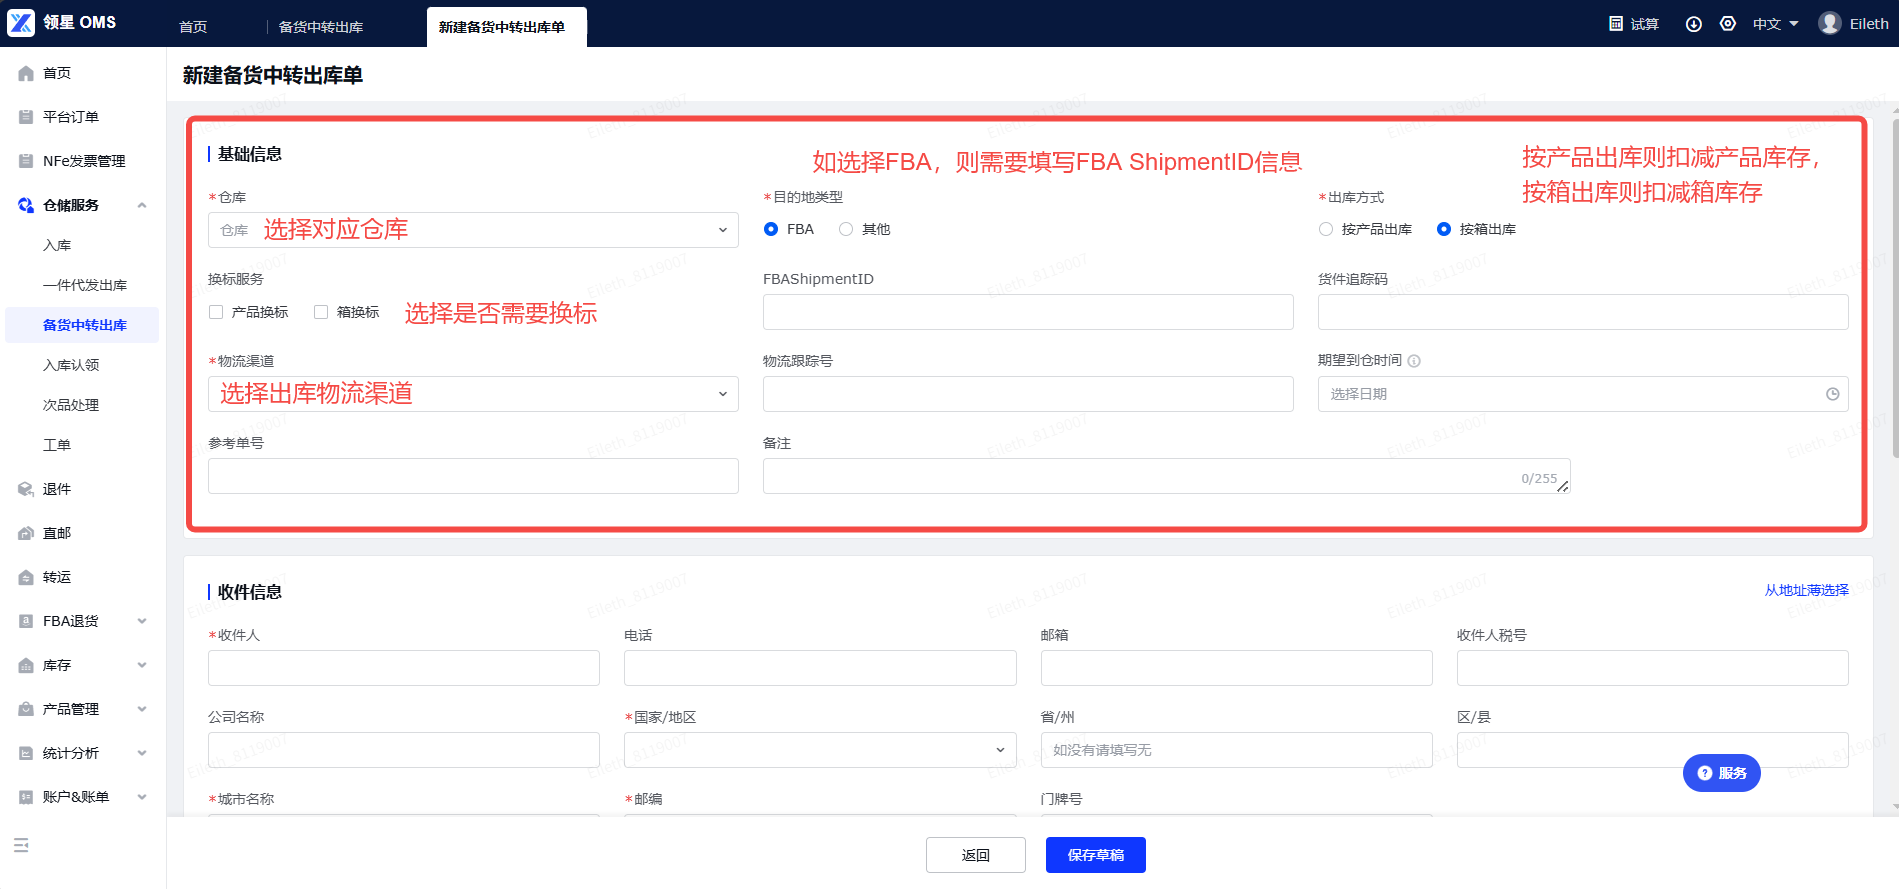Collapse the sidebar with the bottom menu icon
This screenshot has height=889, width=1899.
(x=21, y=846)
